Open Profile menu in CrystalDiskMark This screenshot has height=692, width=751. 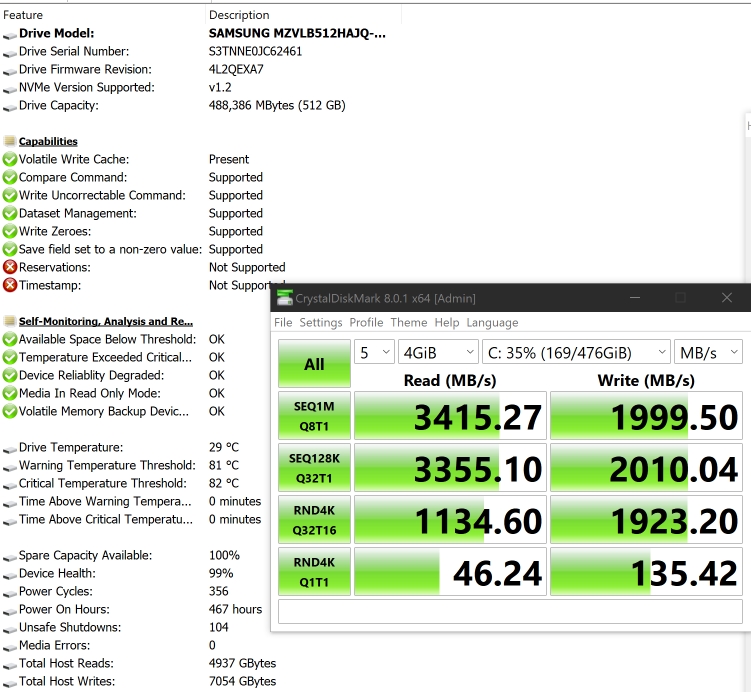(x=366, y=323)
